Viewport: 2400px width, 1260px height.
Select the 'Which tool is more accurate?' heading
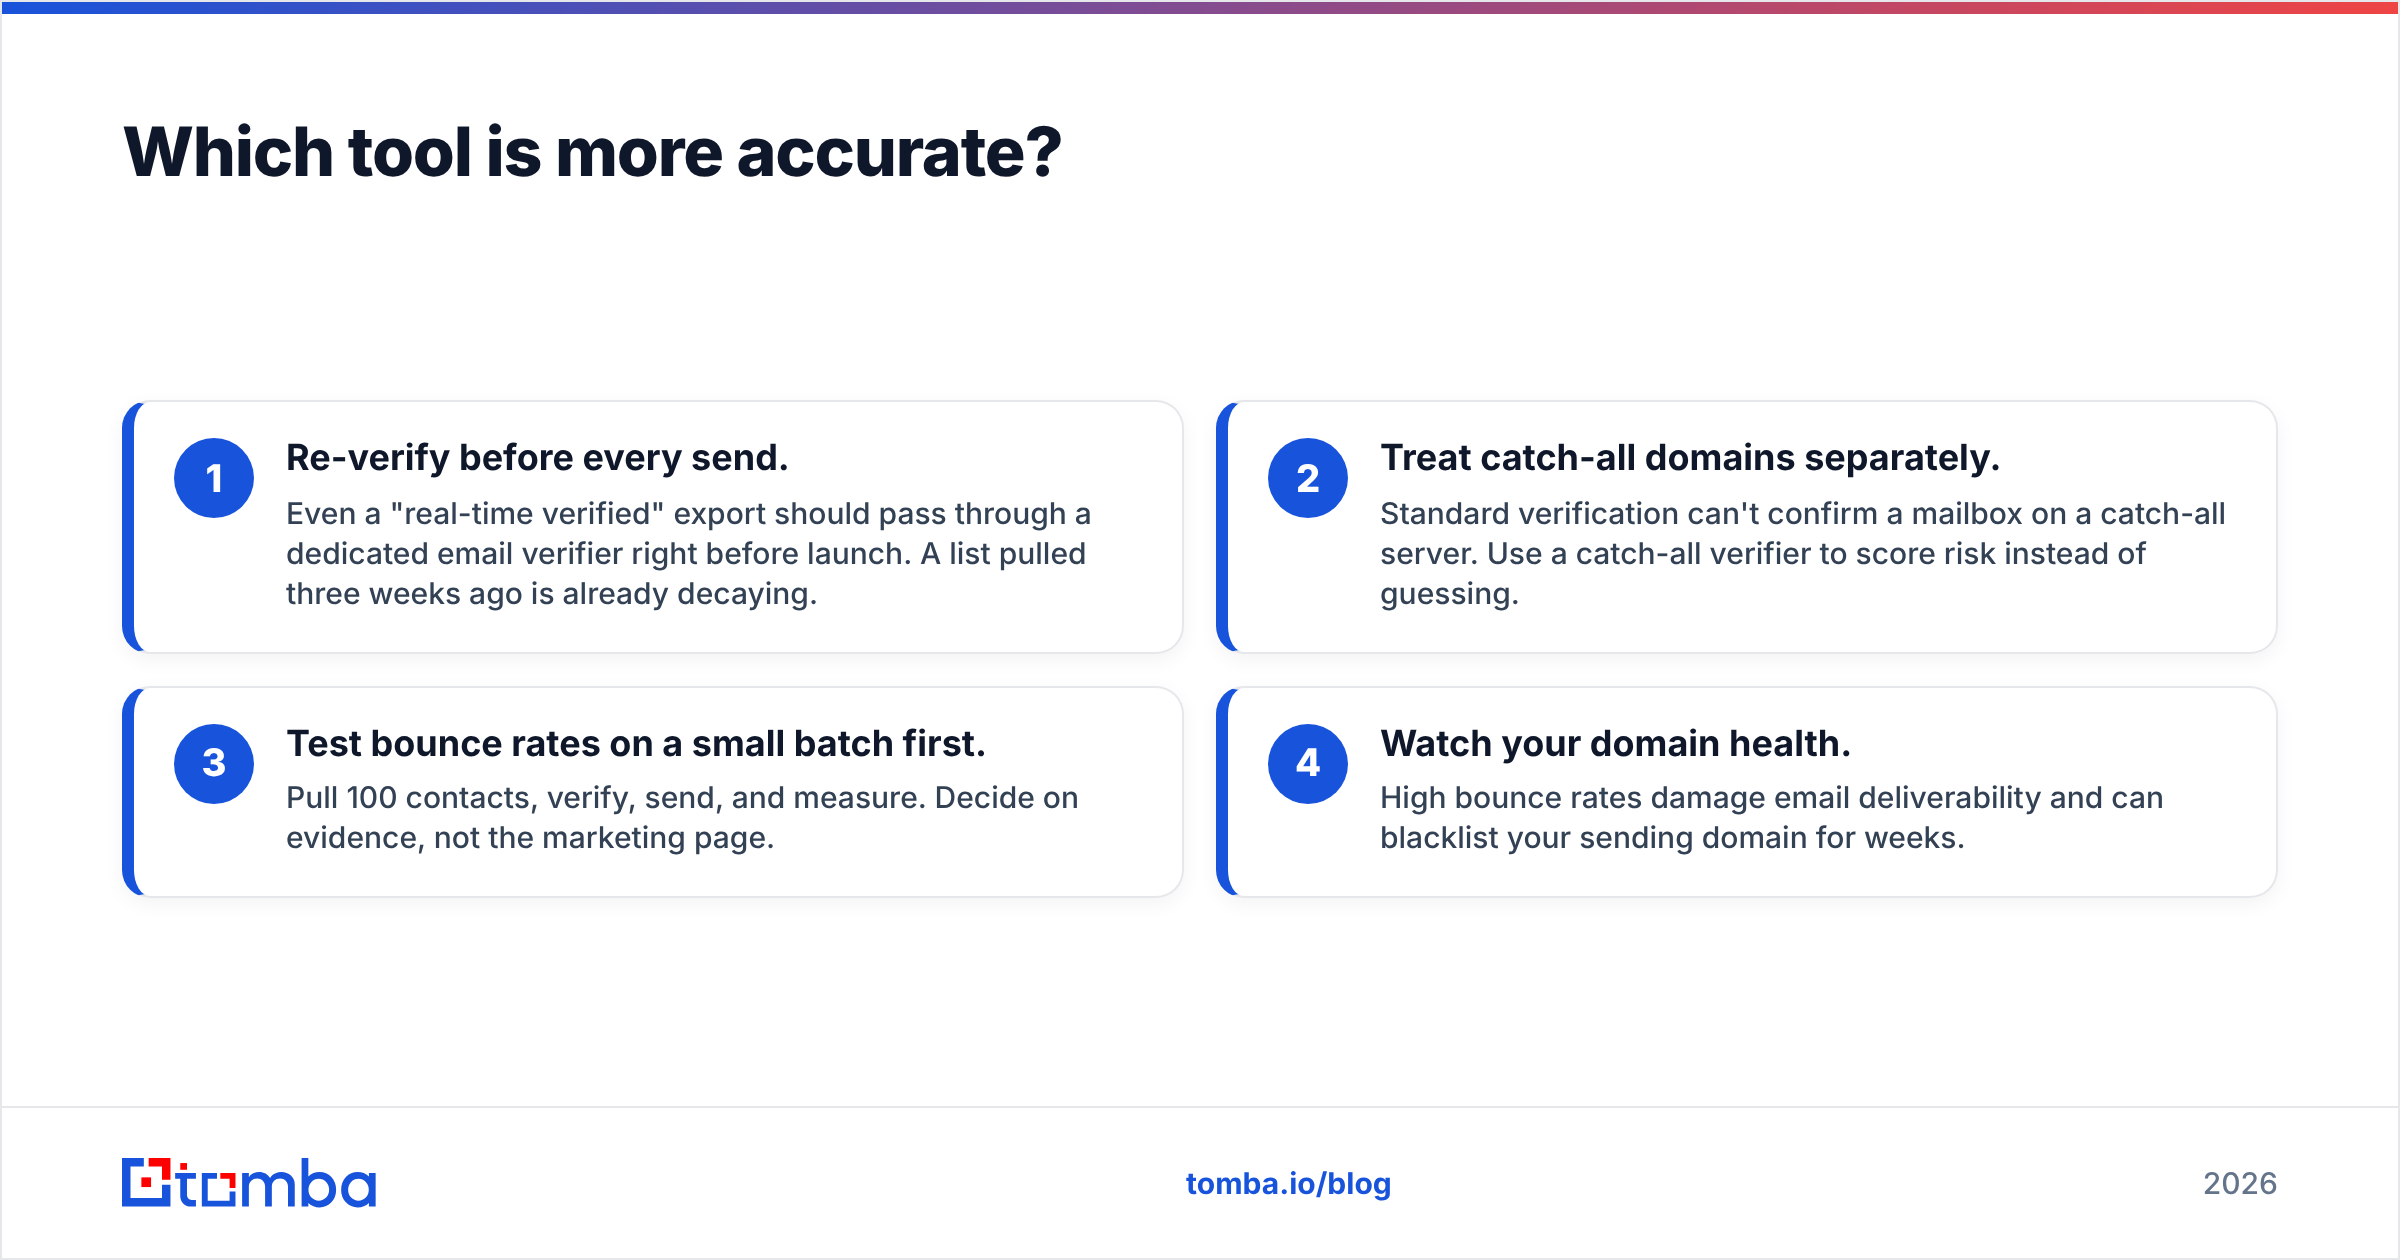(x=592, y=153)
